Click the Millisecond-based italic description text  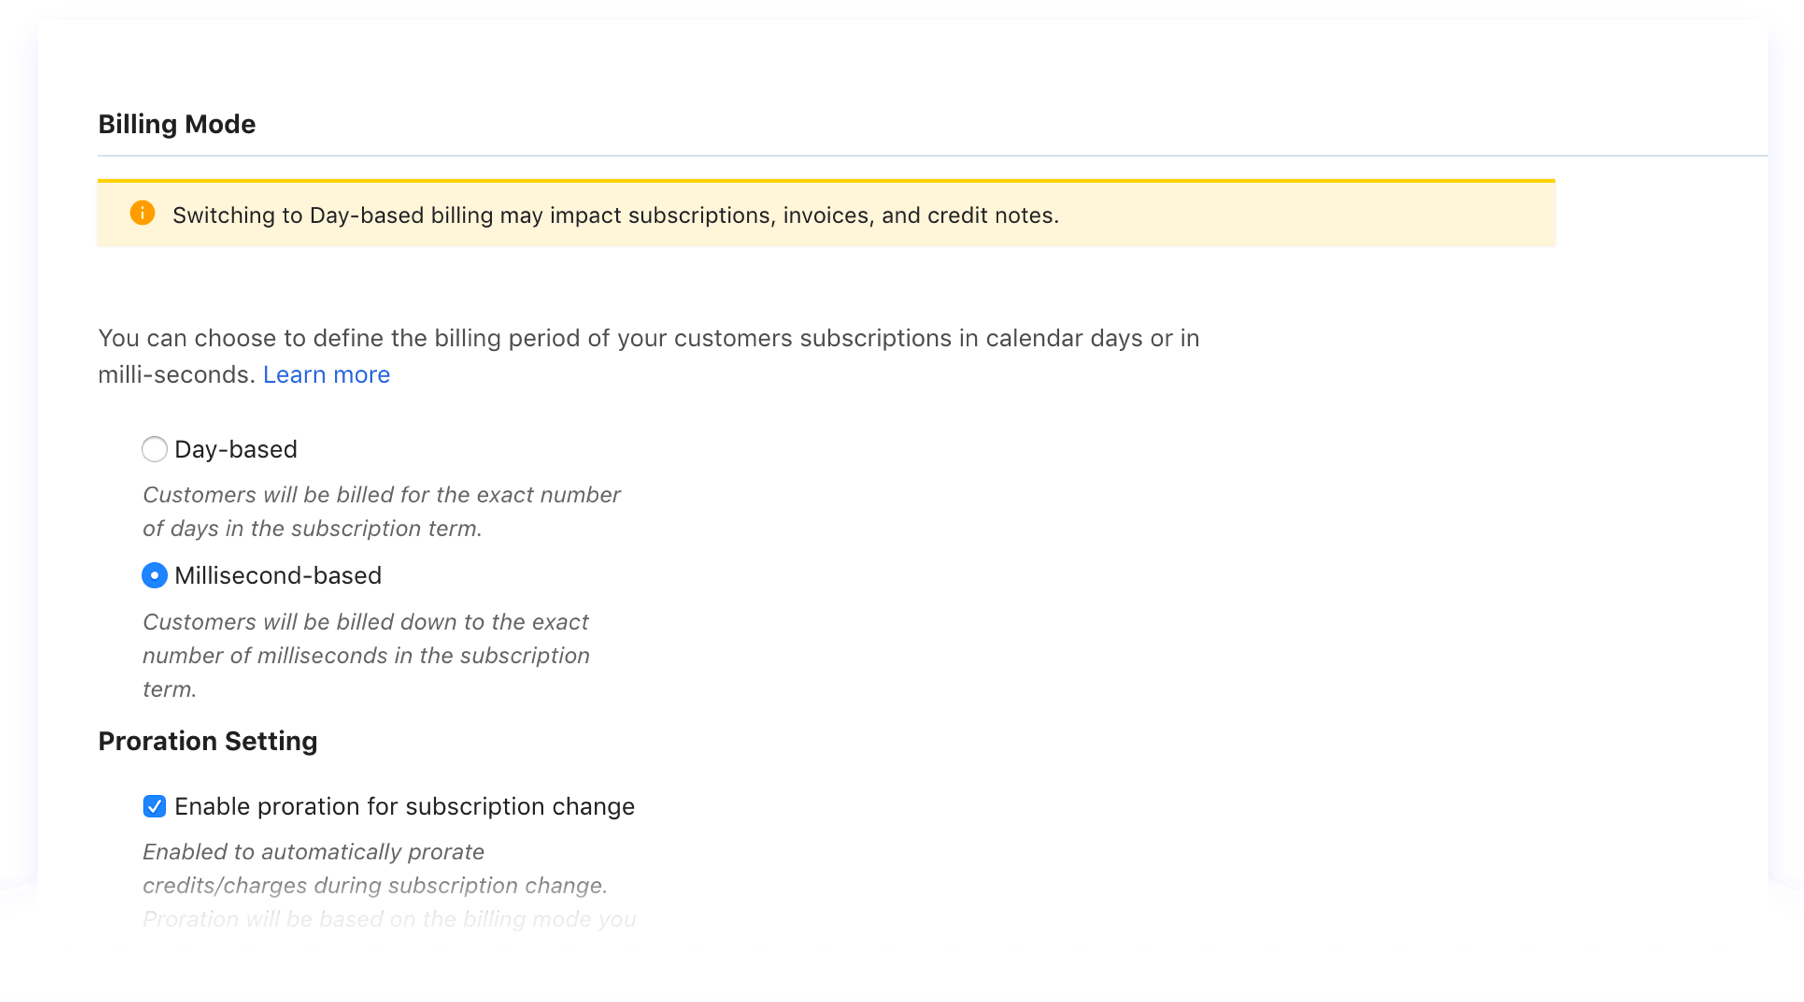click(366, 655)
